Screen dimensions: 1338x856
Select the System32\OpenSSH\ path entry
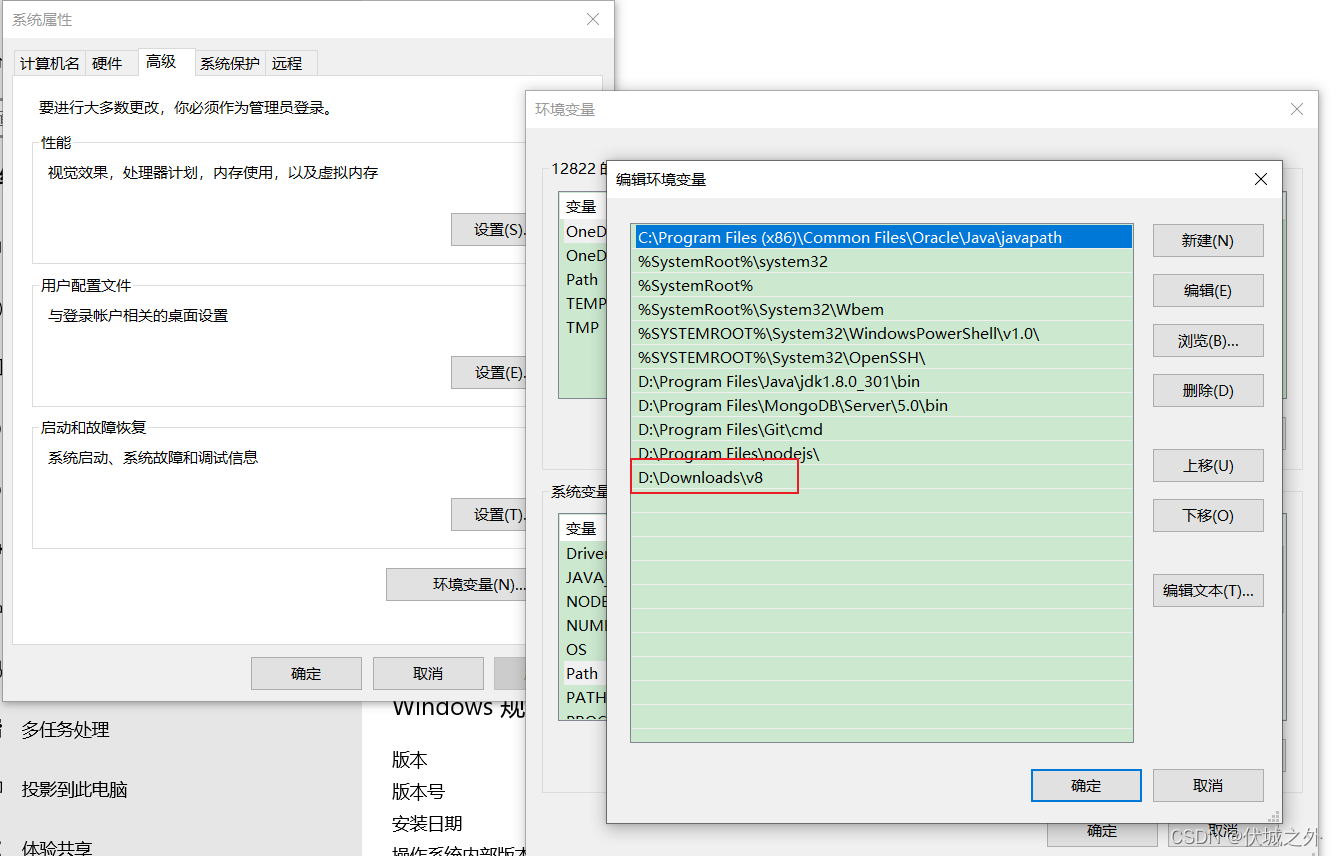[x=884, y=358]
